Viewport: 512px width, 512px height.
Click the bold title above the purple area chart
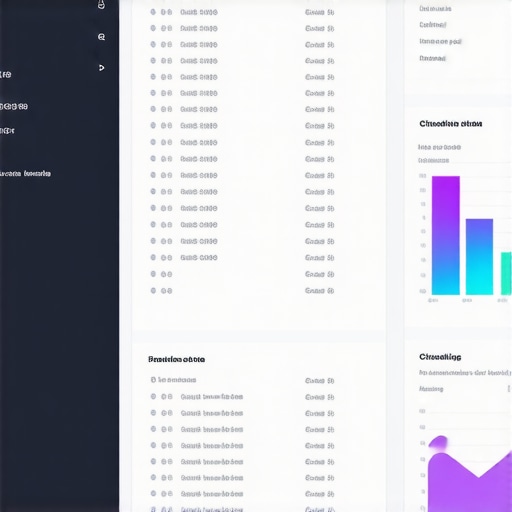440,357
